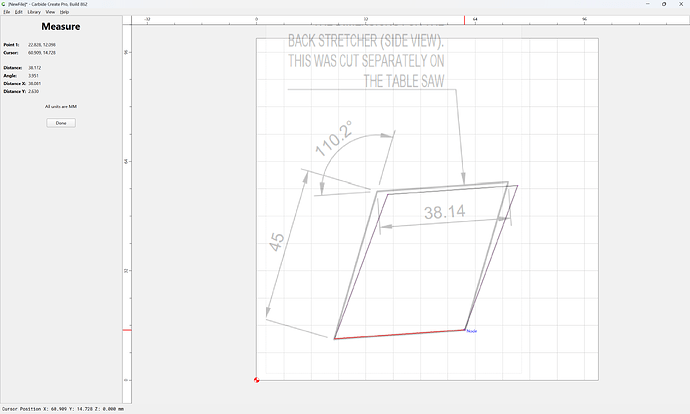The width and height of the screenshot is (690, 414).
Task: Click the 'THE TABLE SAW' text on canvas
Action: [x=404, y=81]
